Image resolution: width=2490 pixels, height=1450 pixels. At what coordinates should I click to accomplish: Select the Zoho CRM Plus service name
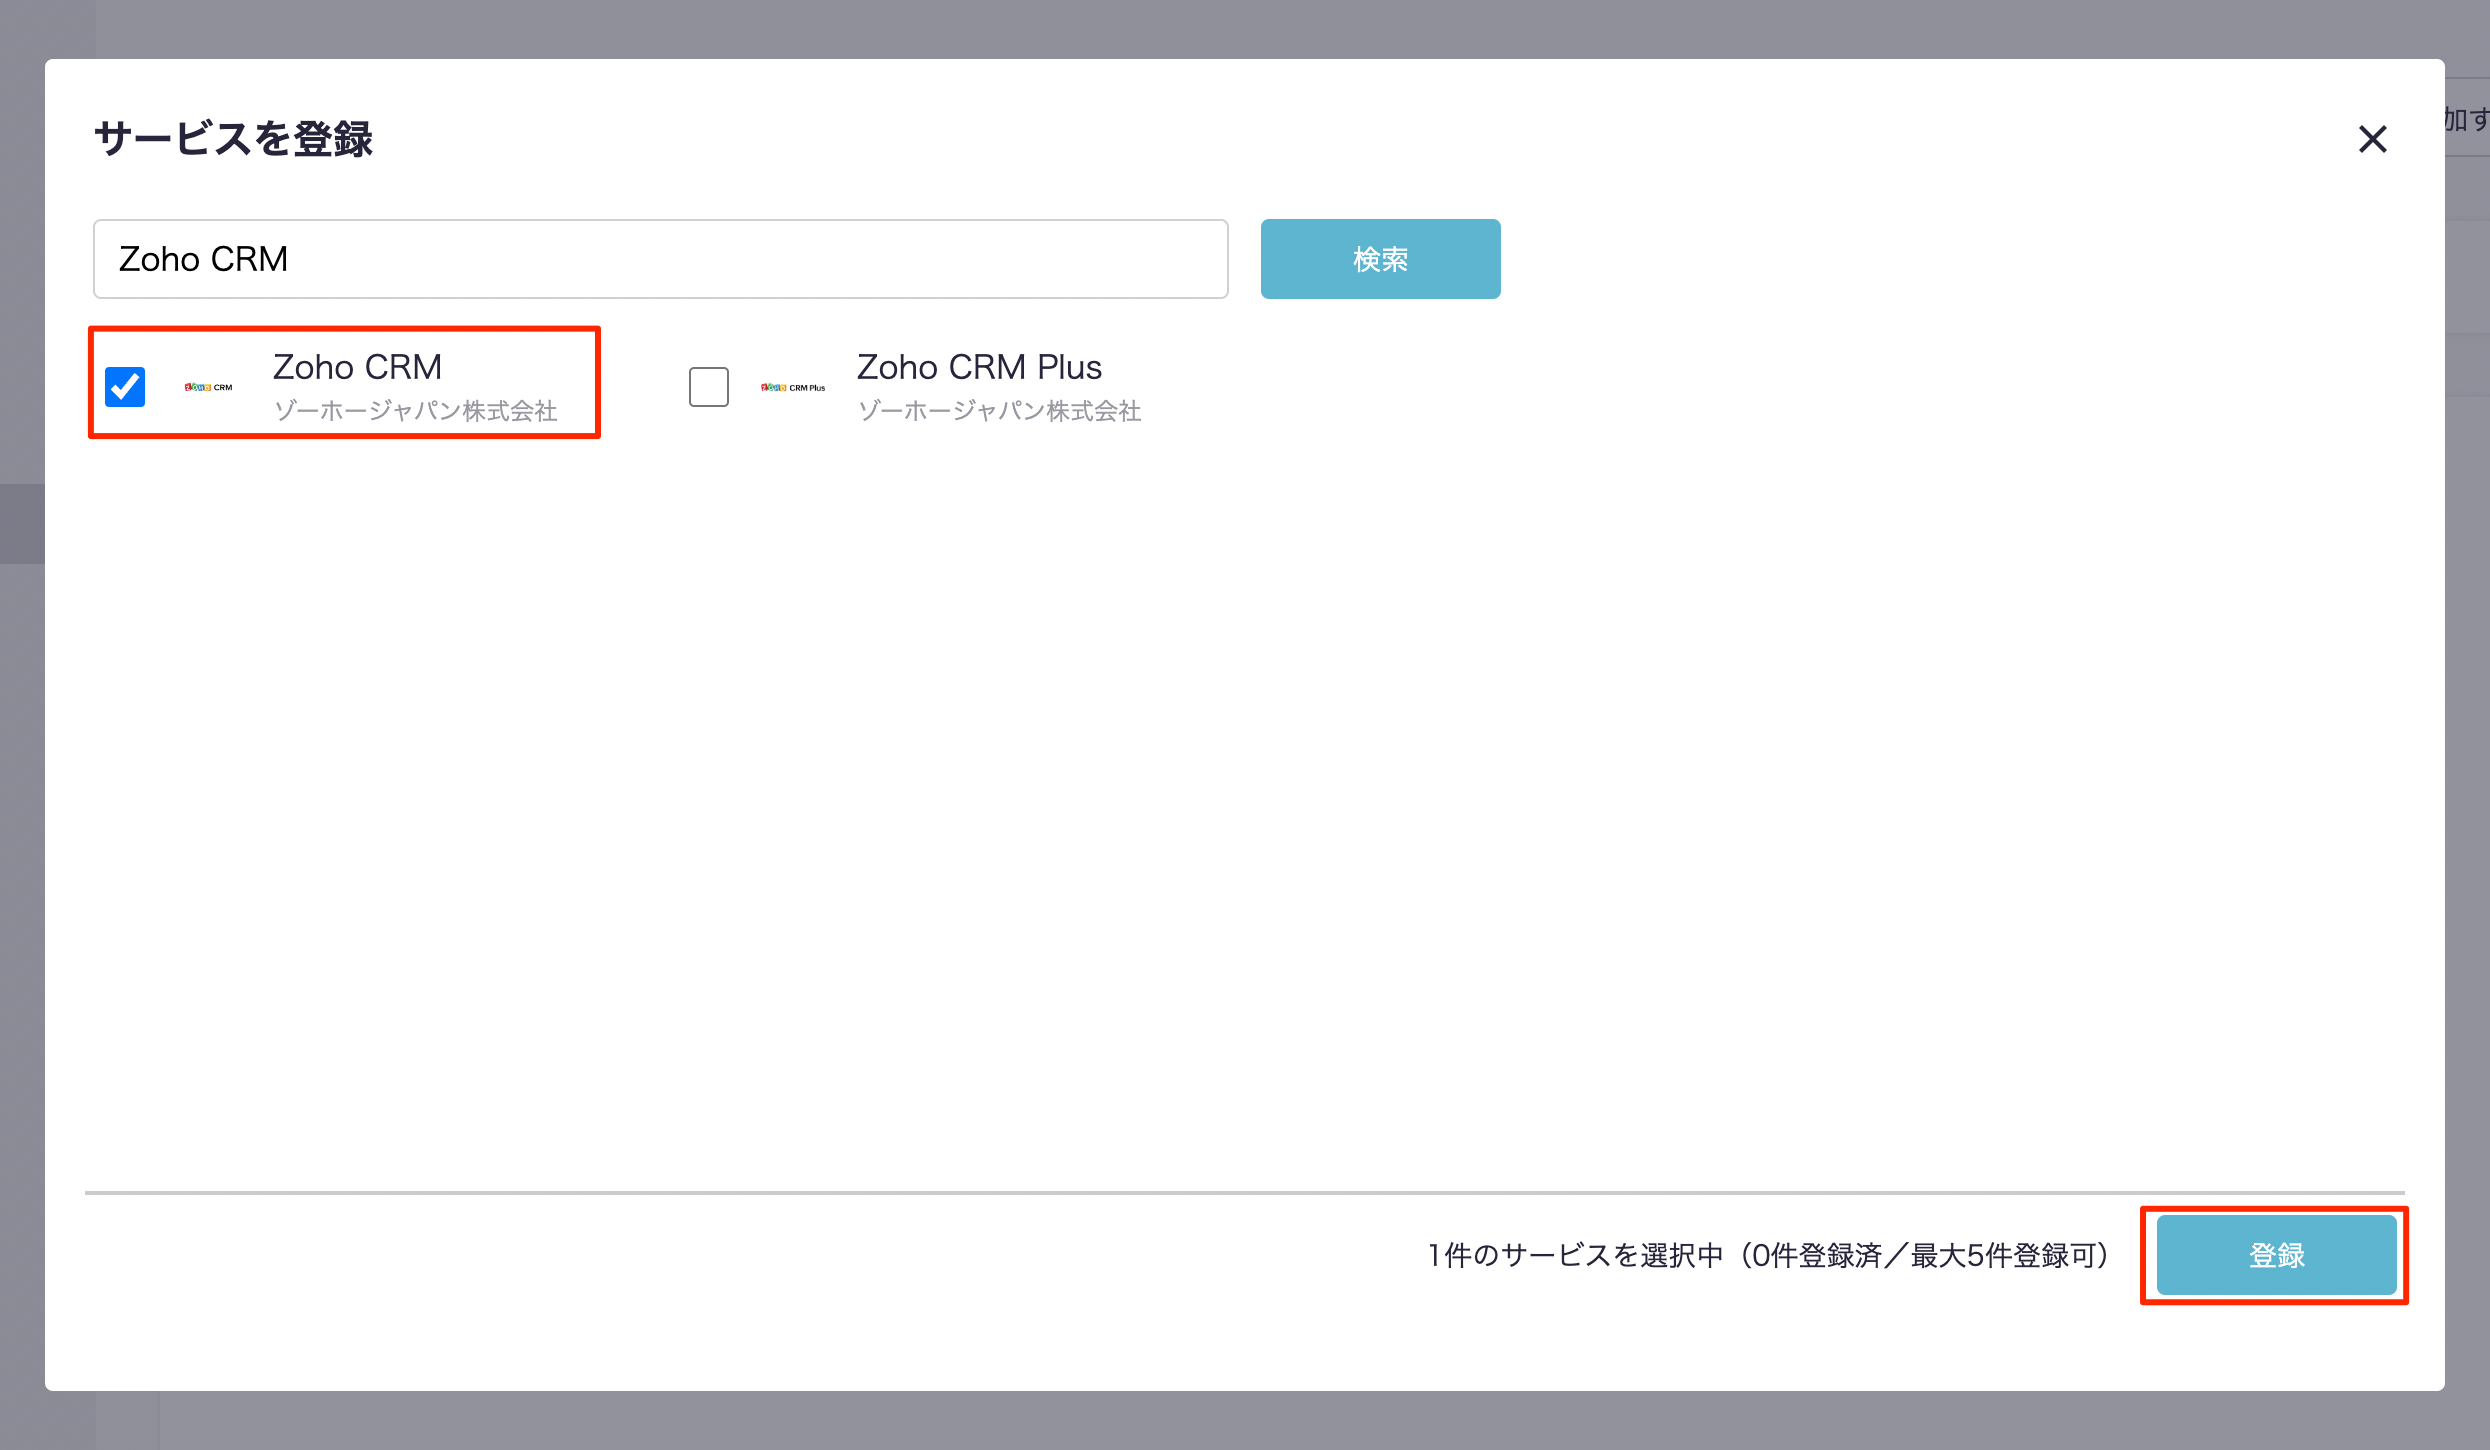point(979,367)
